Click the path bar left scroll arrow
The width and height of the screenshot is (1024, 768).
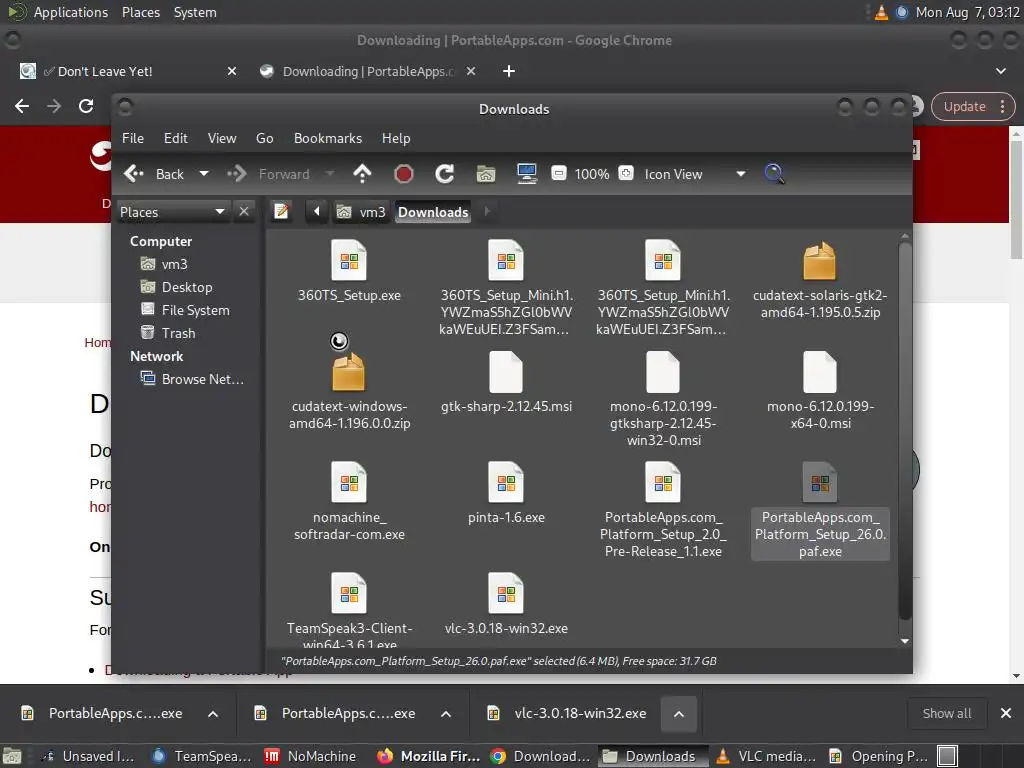[317, 212]
